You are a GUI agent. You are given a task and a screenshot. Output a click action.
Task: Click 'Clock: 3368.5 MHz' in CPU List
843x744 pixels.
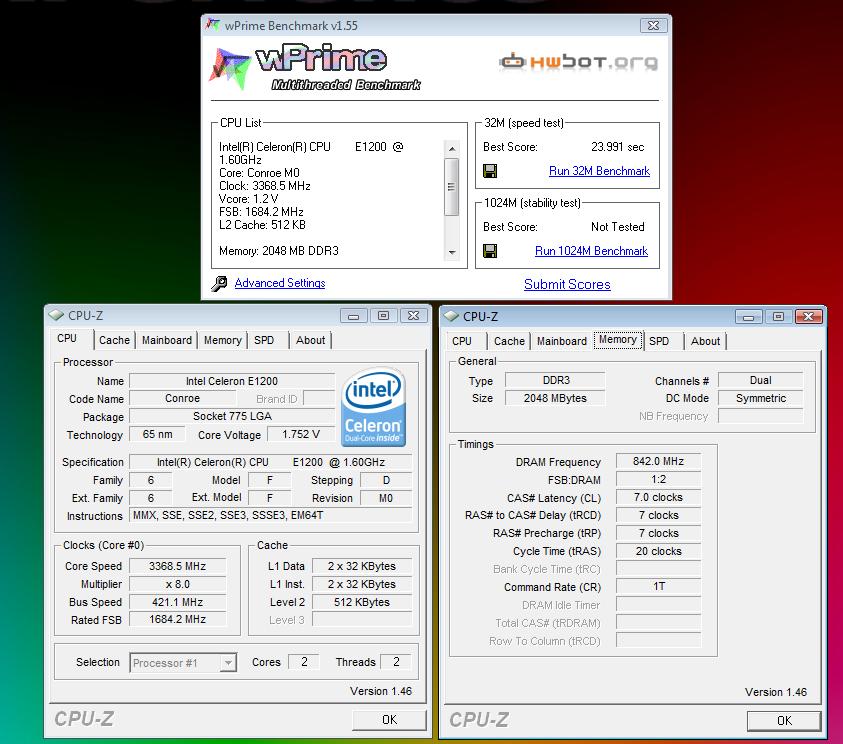265,186
